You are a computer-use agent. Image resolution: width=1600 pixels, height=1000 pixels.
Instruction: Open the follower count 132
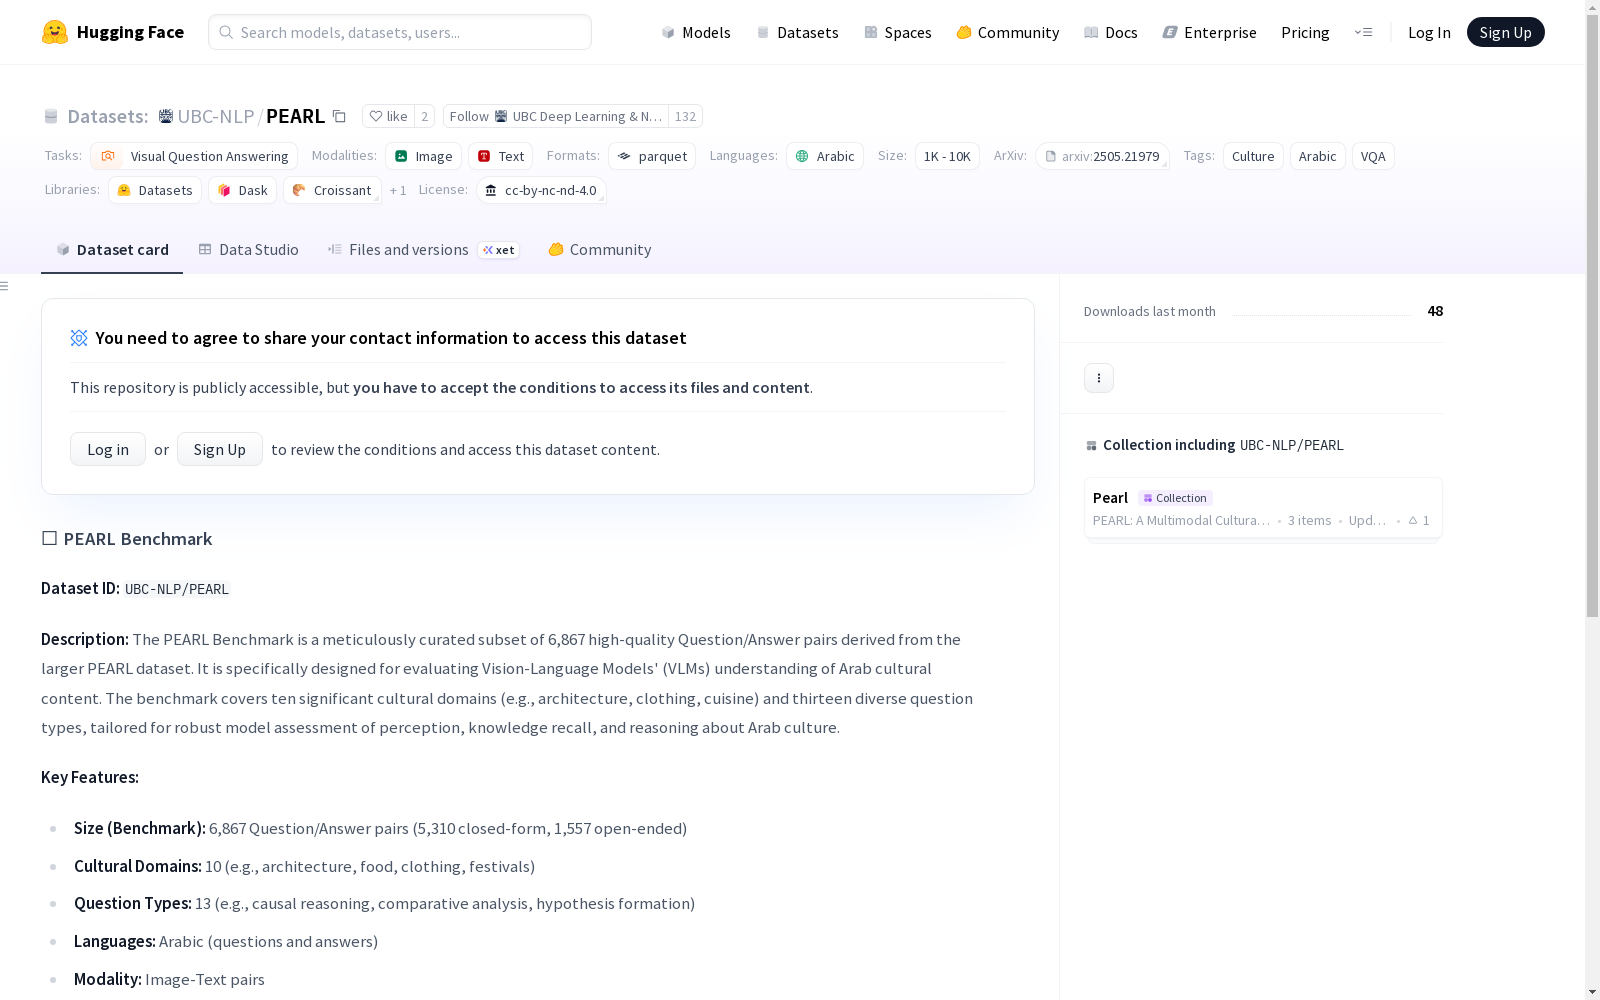685,116
